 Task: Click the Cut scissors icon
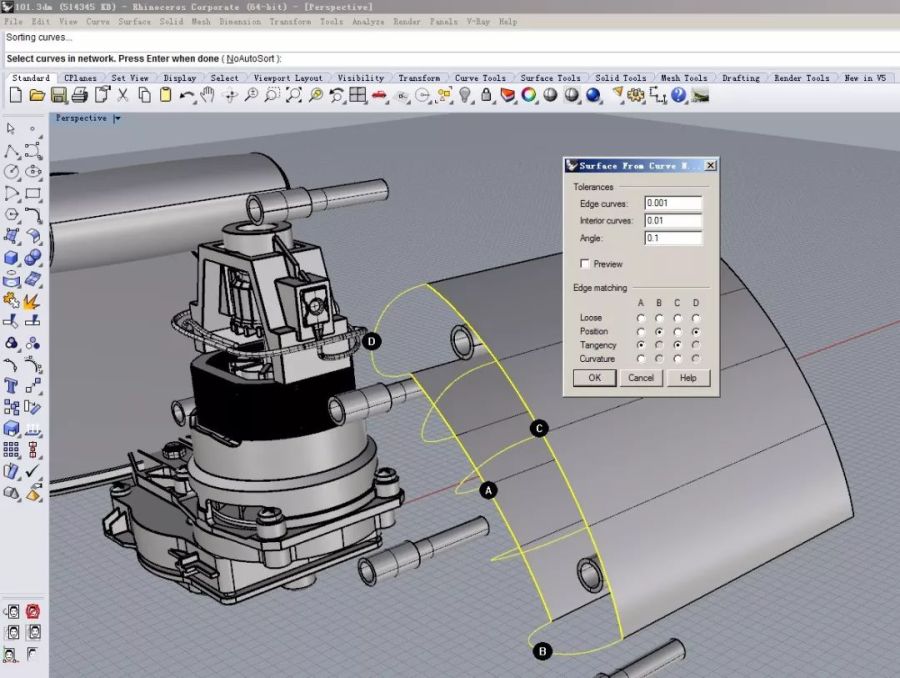click(x=123, y=96)
